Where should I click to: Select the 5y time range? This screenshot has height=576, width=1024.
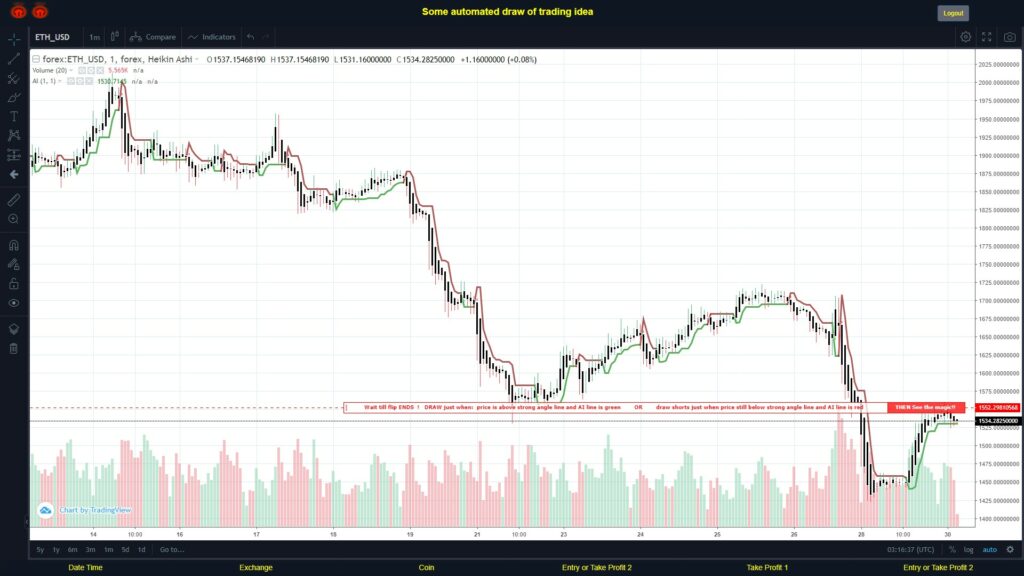point(40,549)
